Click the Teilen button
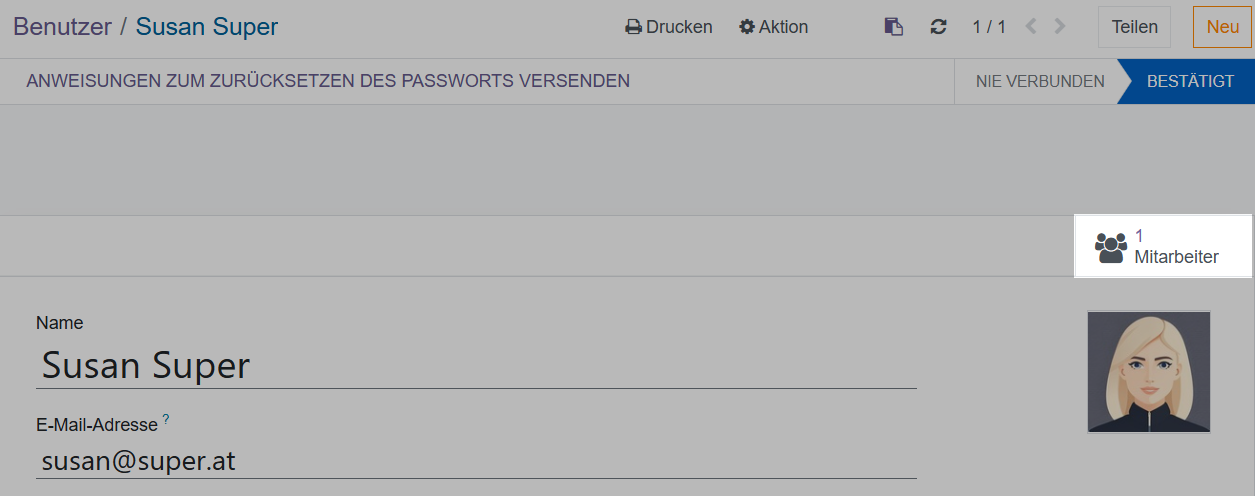 (1134, 27)
